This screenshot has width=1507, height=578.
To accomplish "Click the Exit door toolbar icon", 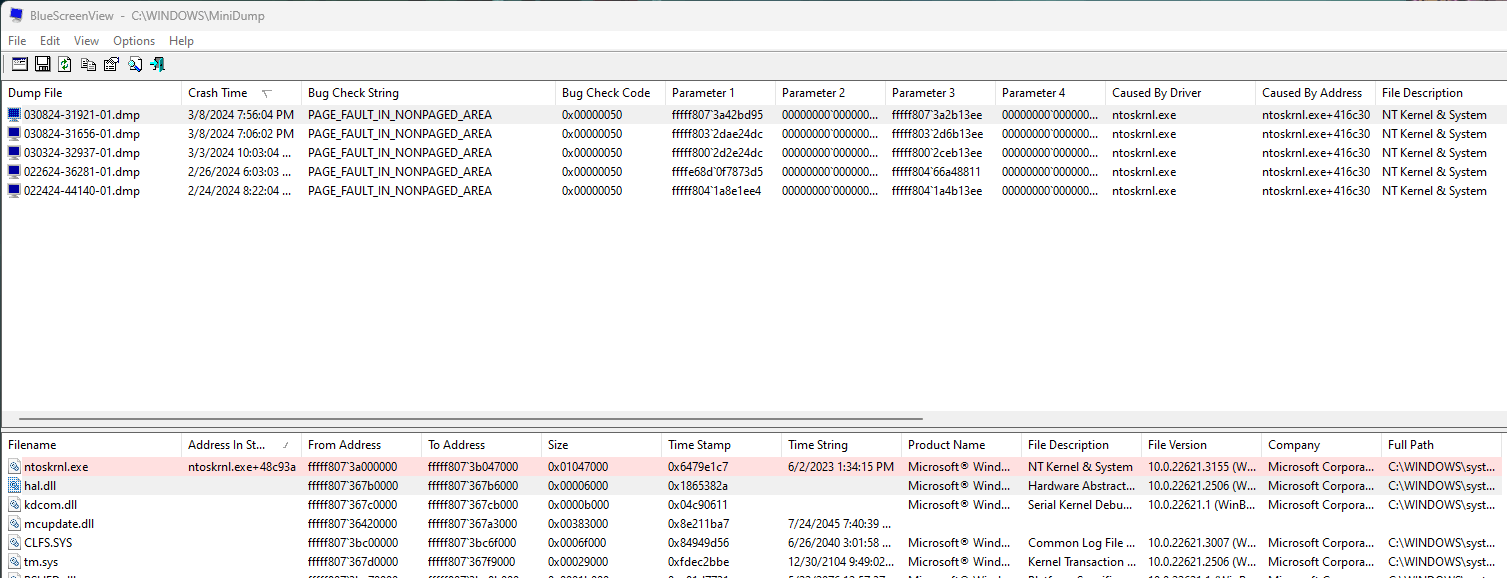I will [157, 64].
